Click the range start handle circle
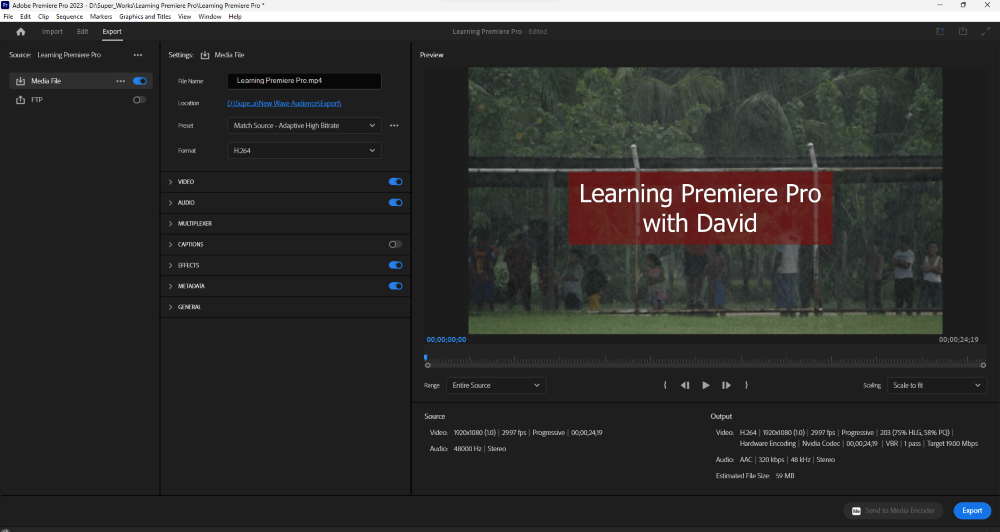 click(428, 366)
